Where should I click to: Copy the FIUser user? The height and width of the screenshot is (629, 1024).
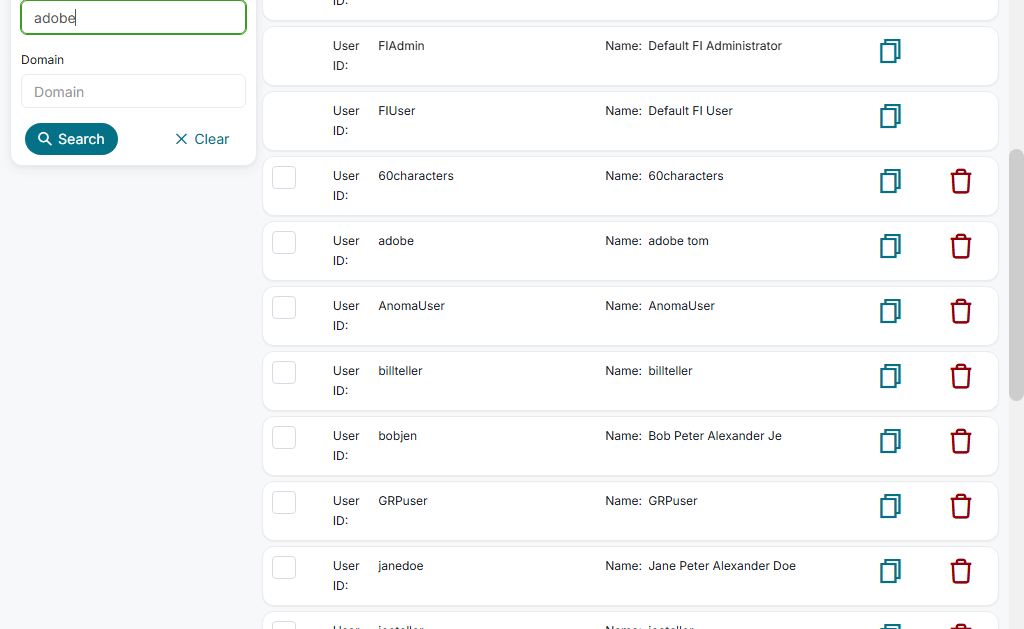[890, 116]
